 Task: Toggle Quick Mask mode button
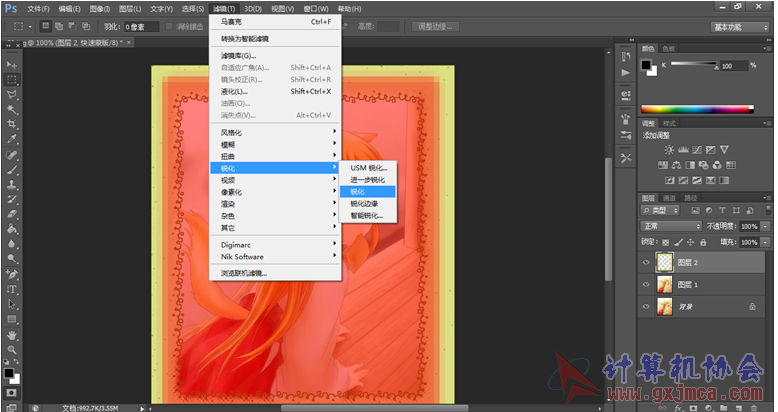(11, 393)
